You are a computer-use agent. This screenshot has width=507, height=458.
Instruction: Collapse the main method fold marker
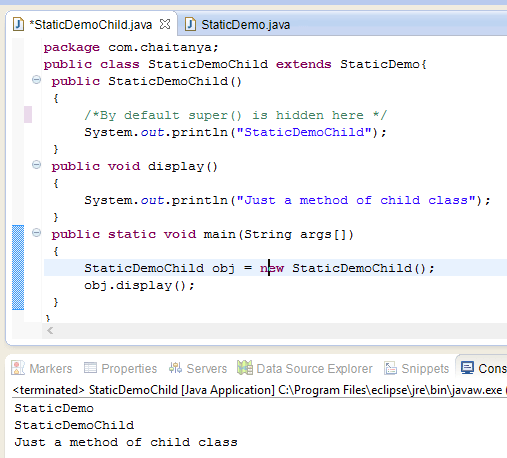point(36,233)
